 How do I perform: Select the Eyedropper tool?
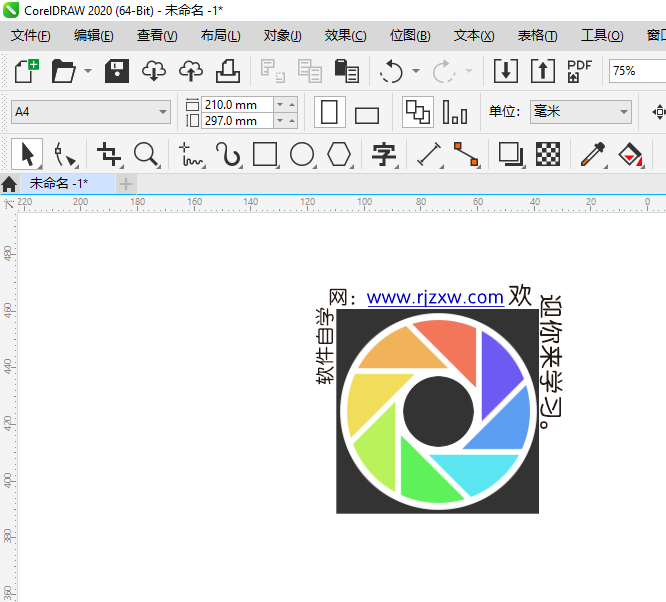593,154
